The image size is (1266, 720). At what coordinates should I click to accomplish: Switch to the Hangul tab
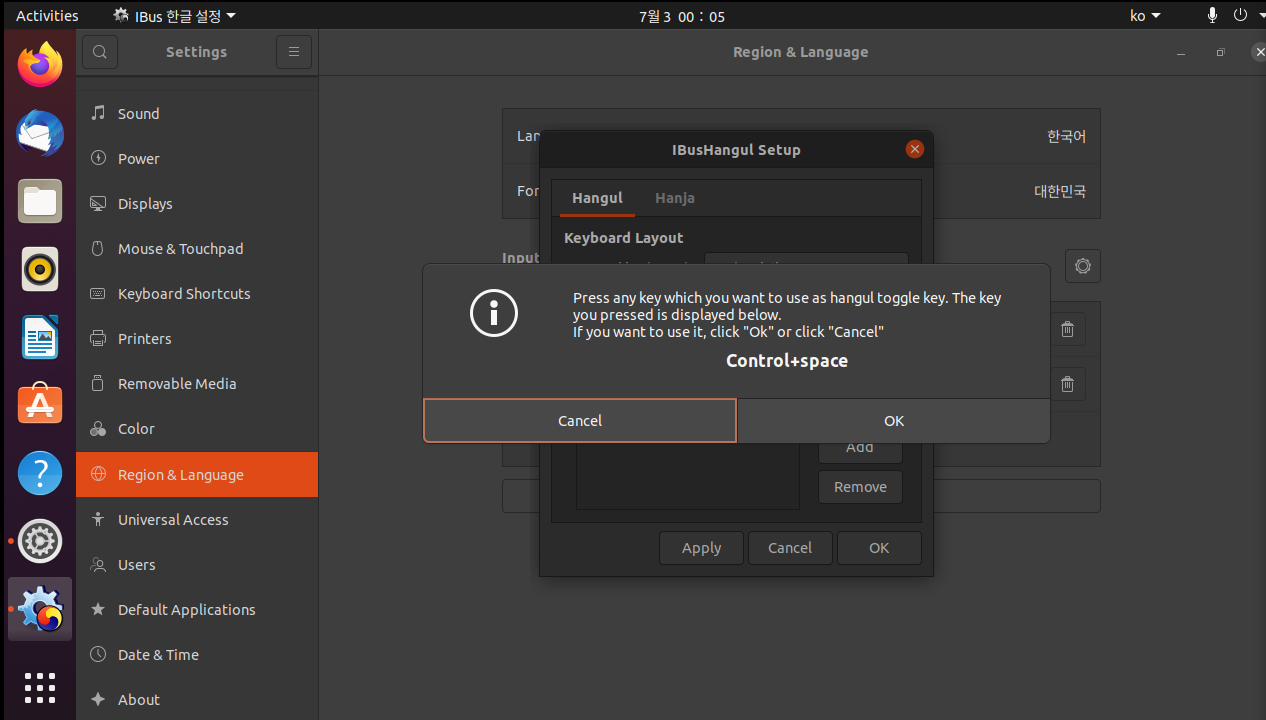coord(597,198)
